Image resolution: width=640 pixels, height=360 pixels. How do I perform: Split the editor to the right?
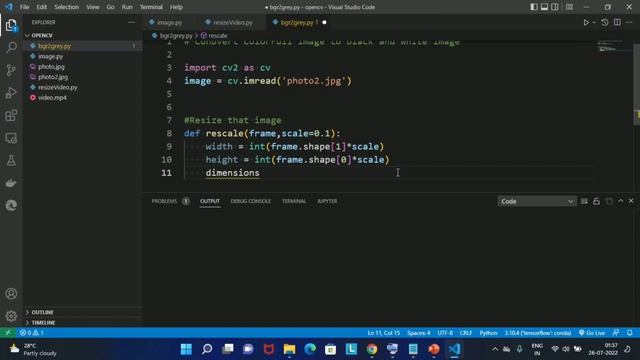click(617, 22)
